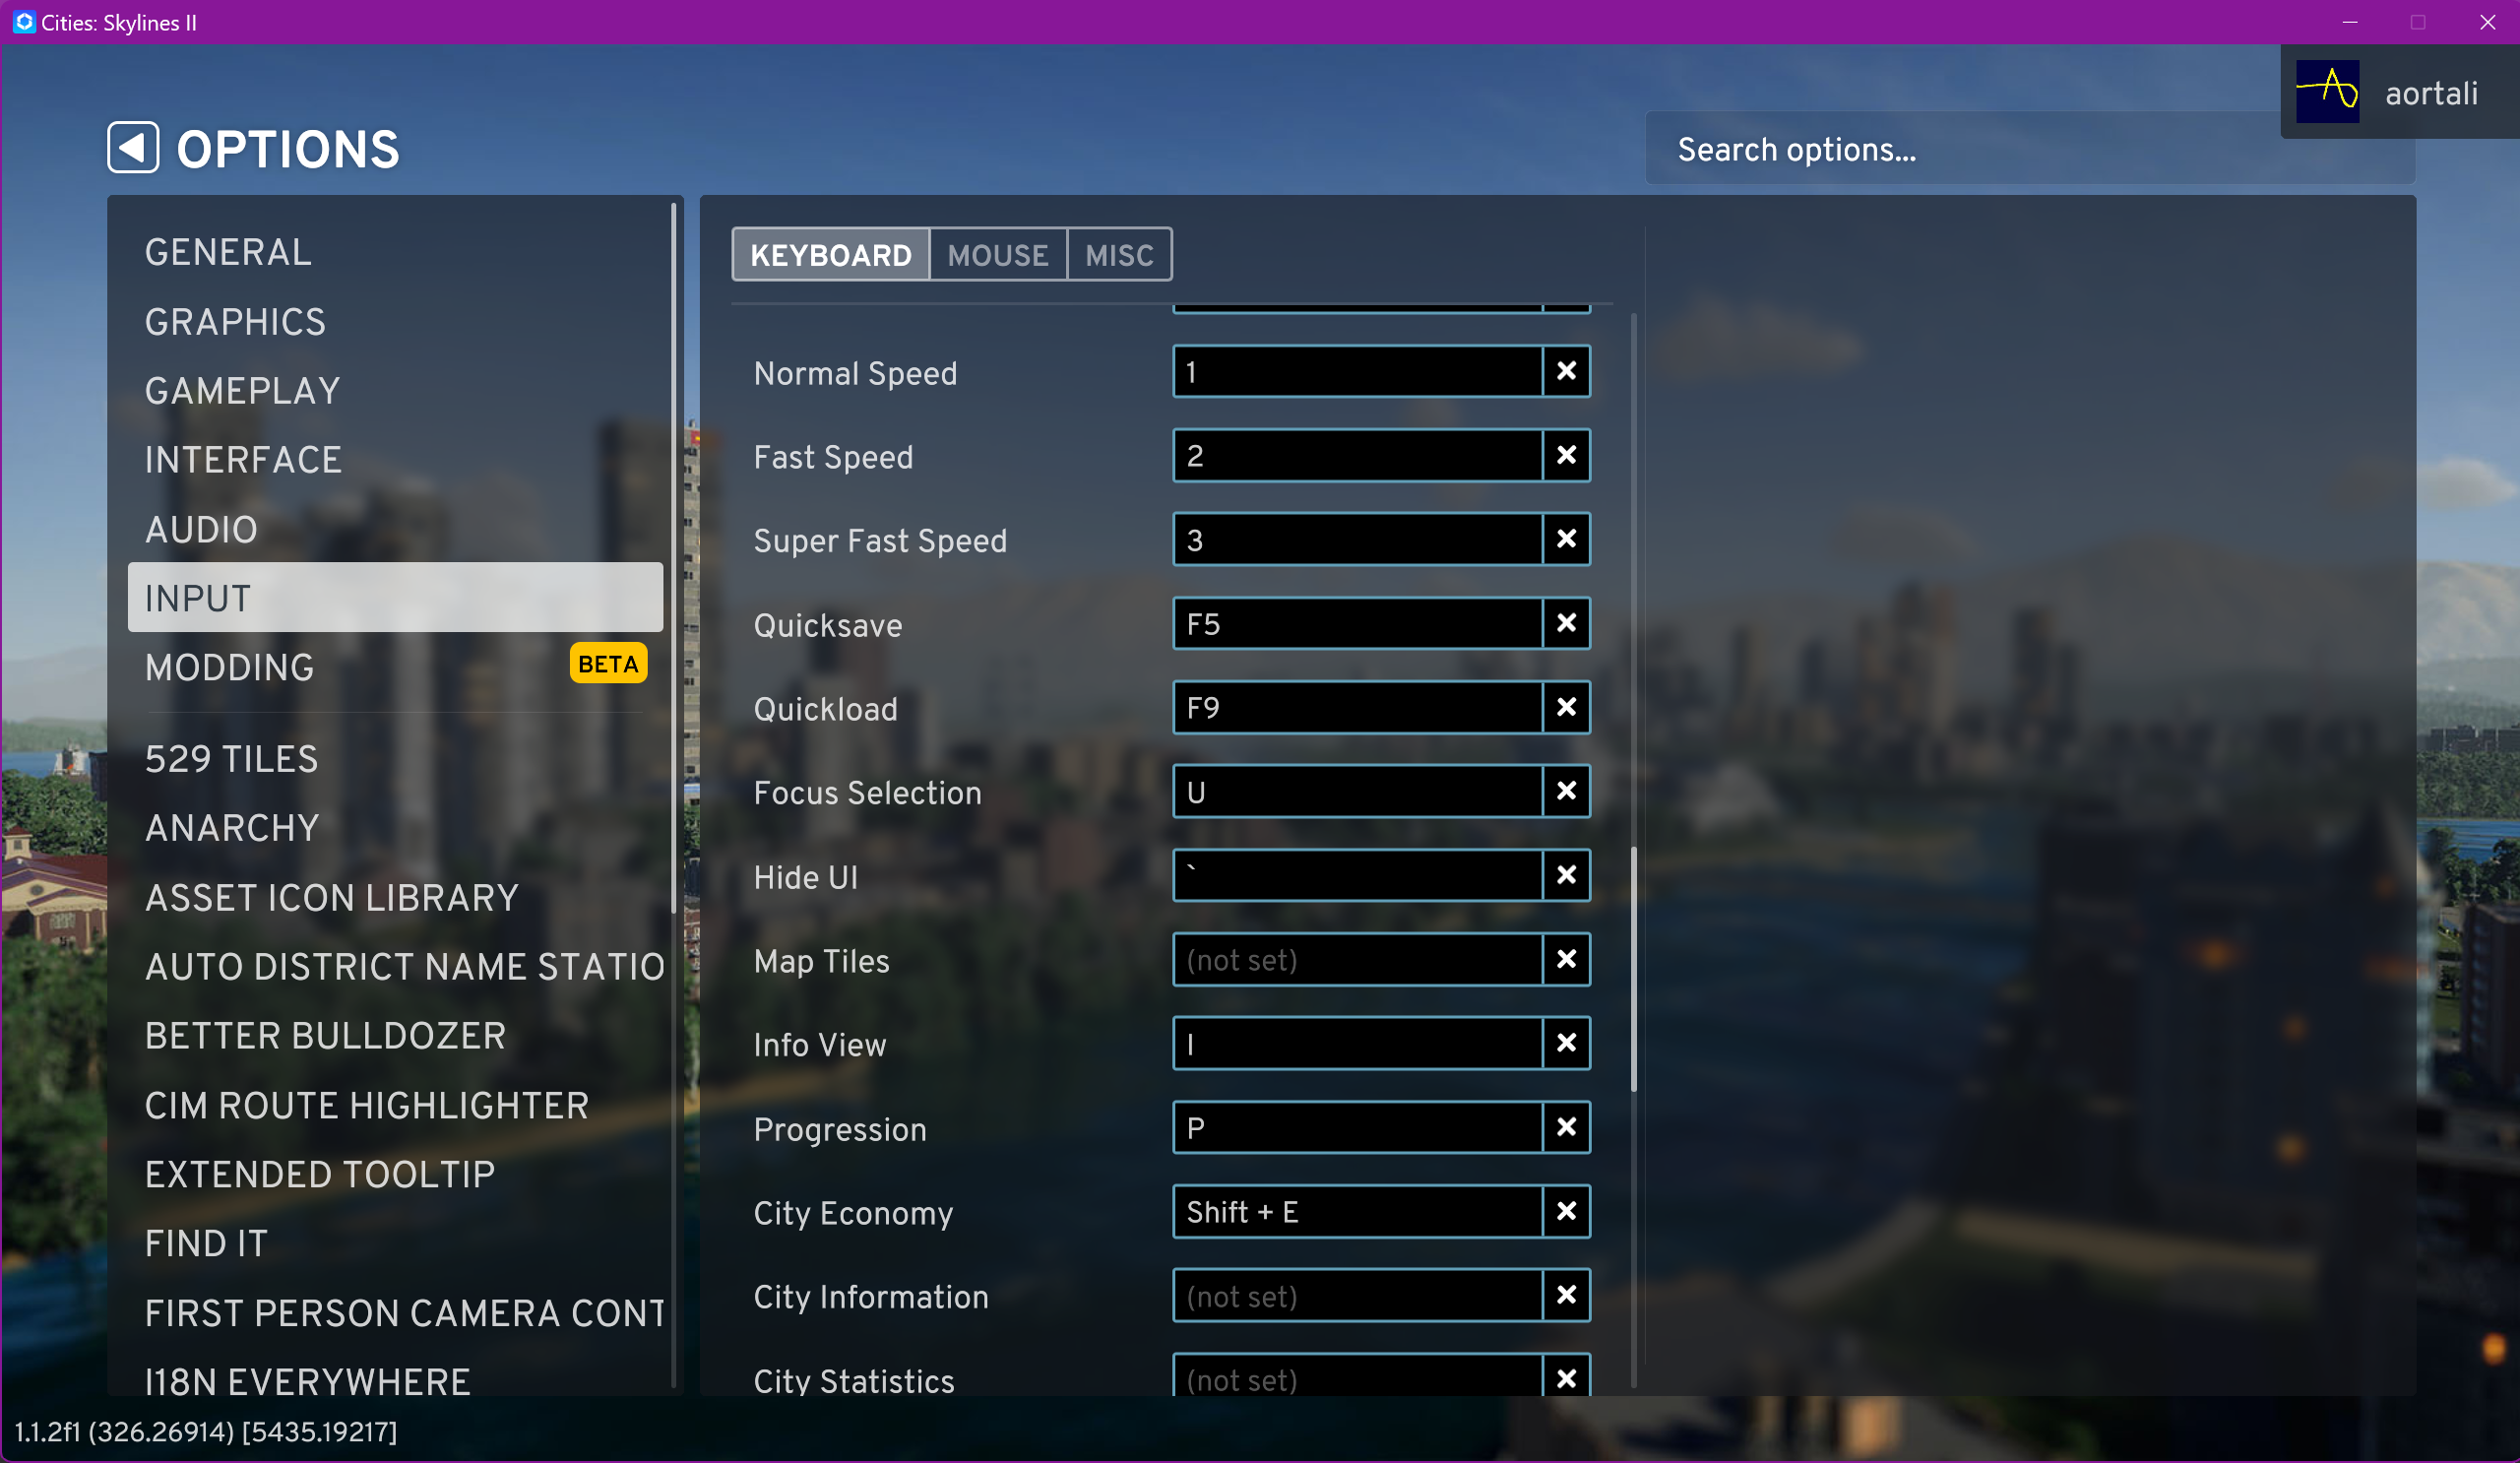Rebind the Hide UI key field

point(1357,876)
